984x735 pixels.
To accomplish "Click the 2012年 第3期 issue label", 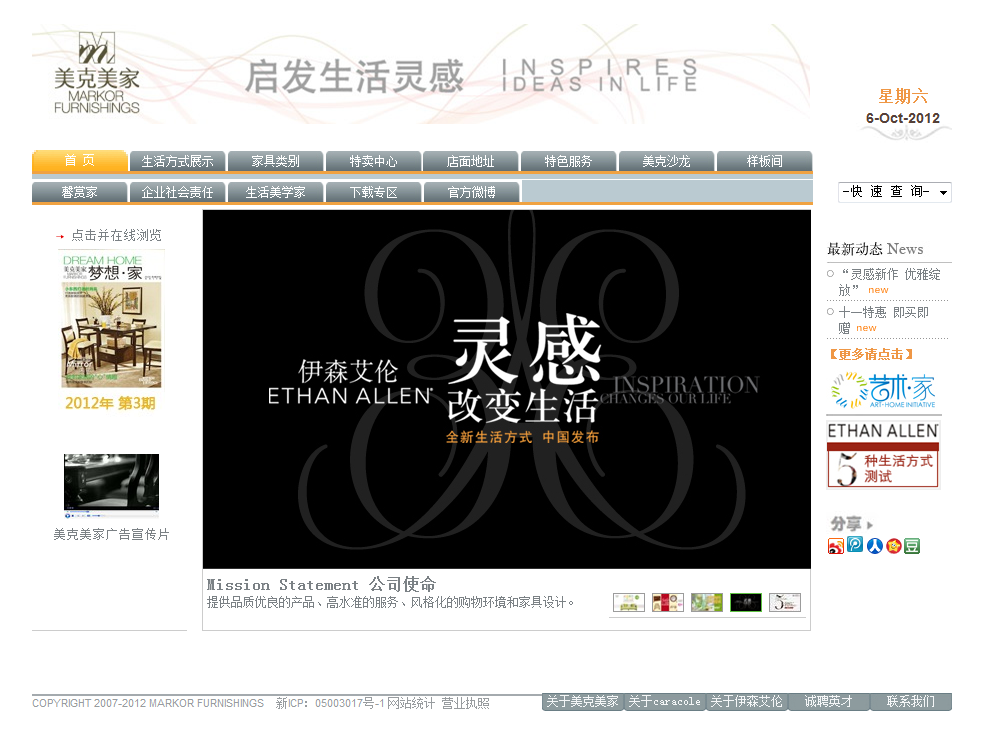I will (110, 403).
